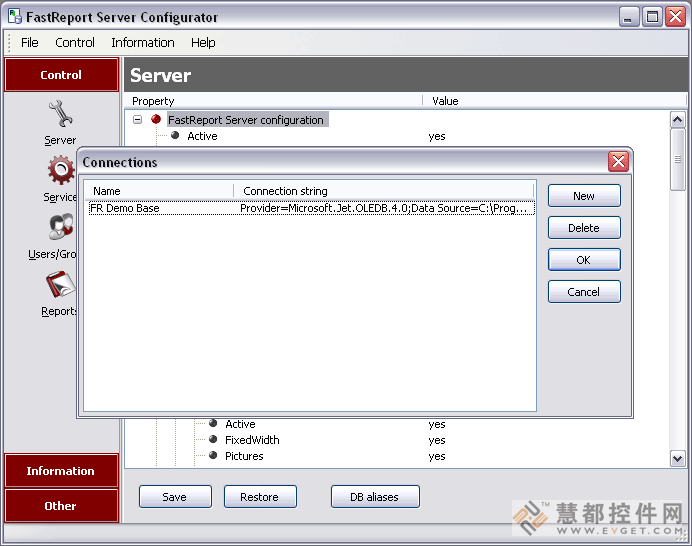Image resolution: width=692 pixels, height=546 pixels.
Task: Open the Users/Groups icon in sidebar
Action: (61, 226)
